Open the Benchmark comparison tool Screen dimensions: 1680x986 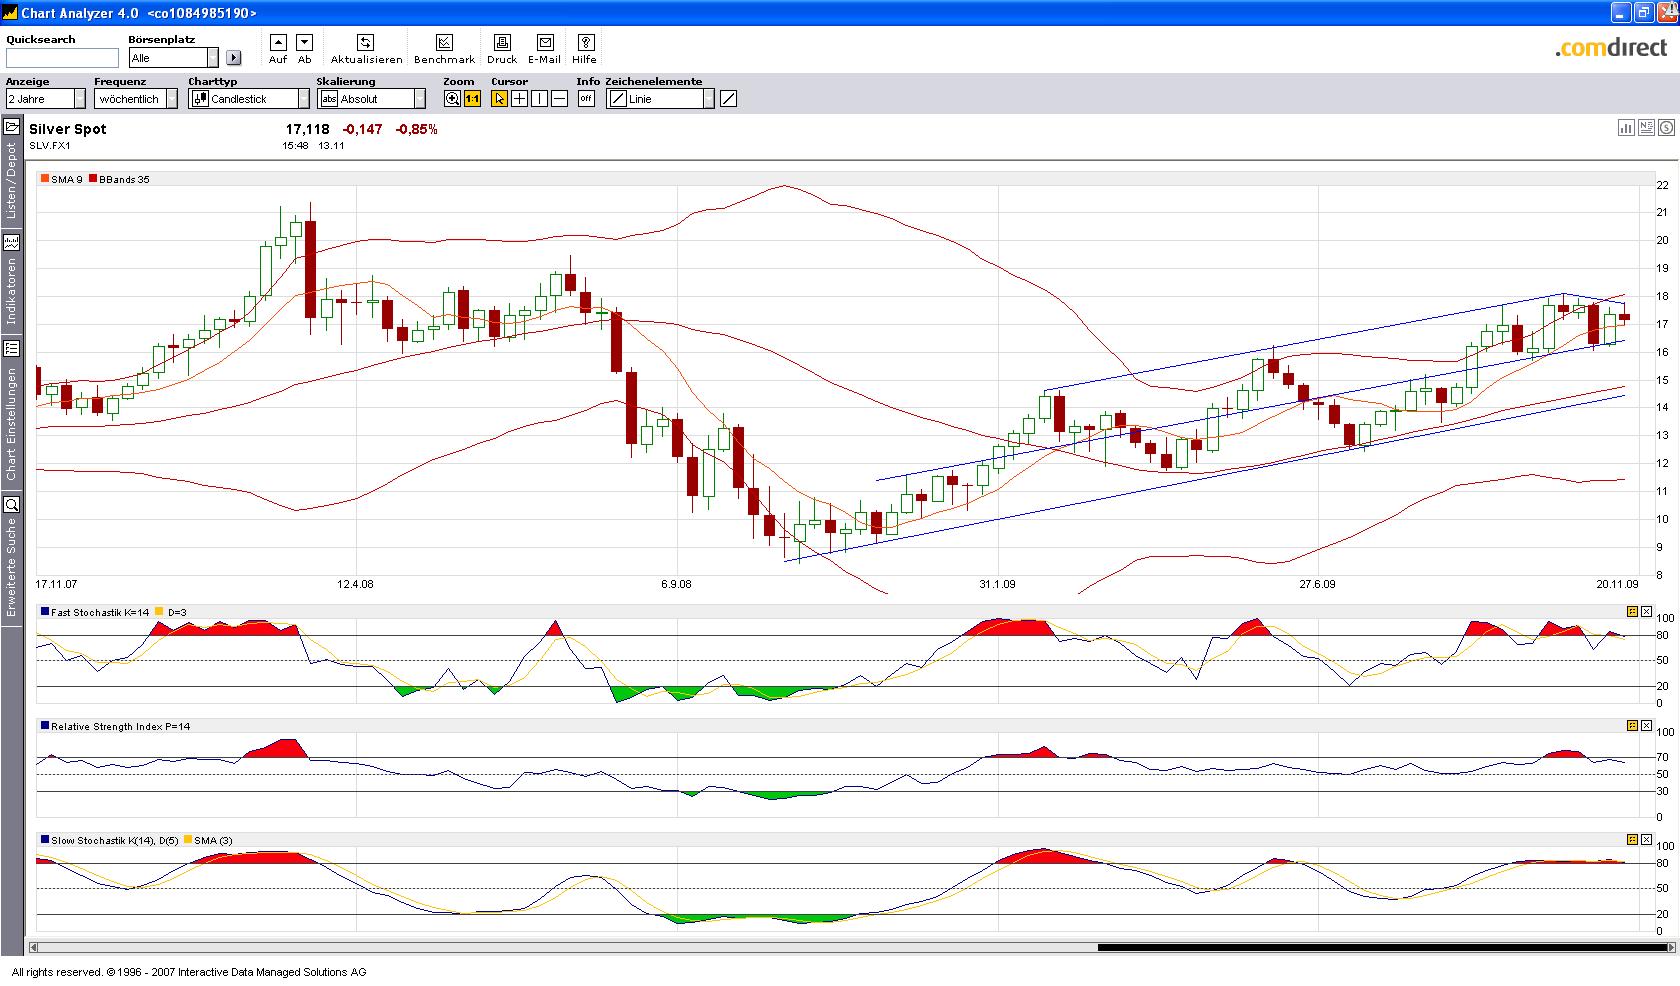coord(444,43)
